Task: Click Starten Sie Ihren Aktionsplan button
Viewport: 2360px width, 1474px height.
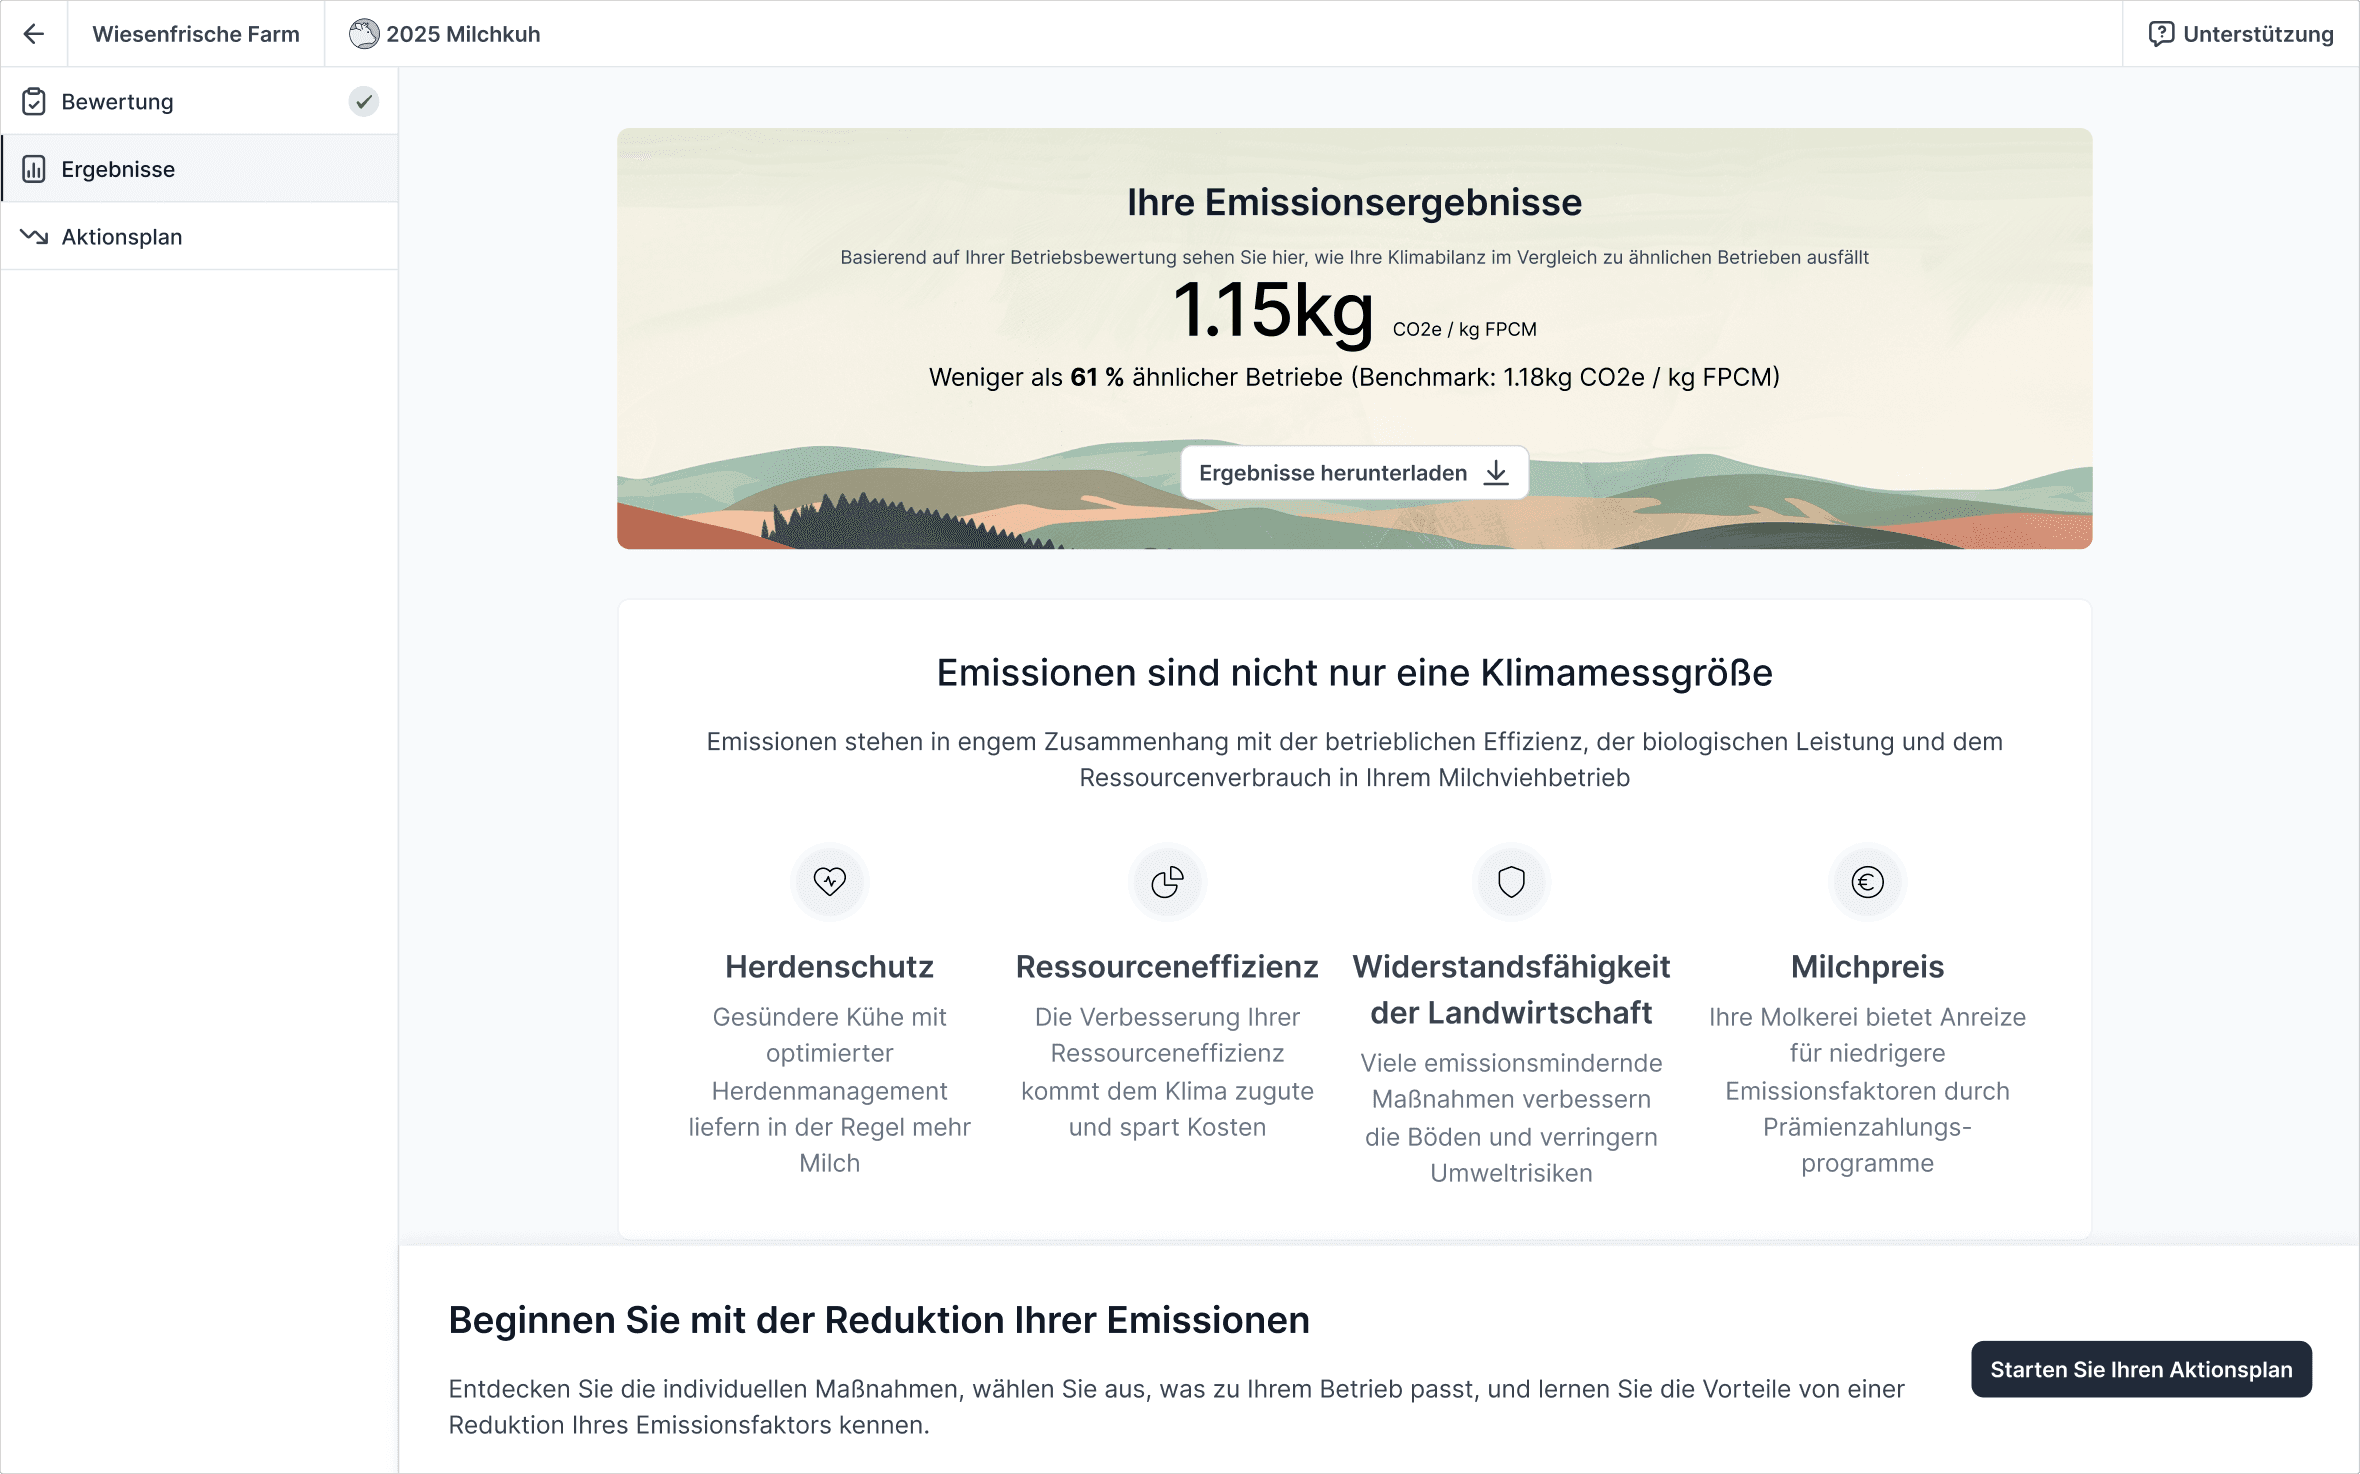Action: [x=2141, y=1369]
